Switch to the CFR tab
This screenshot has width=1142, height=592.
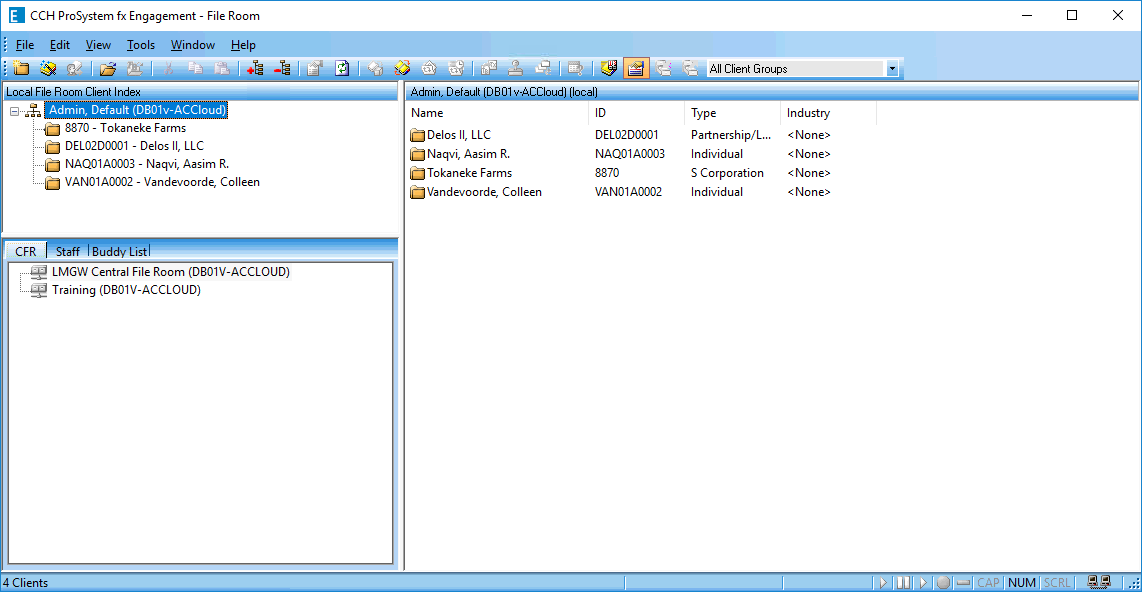point(25,251)
